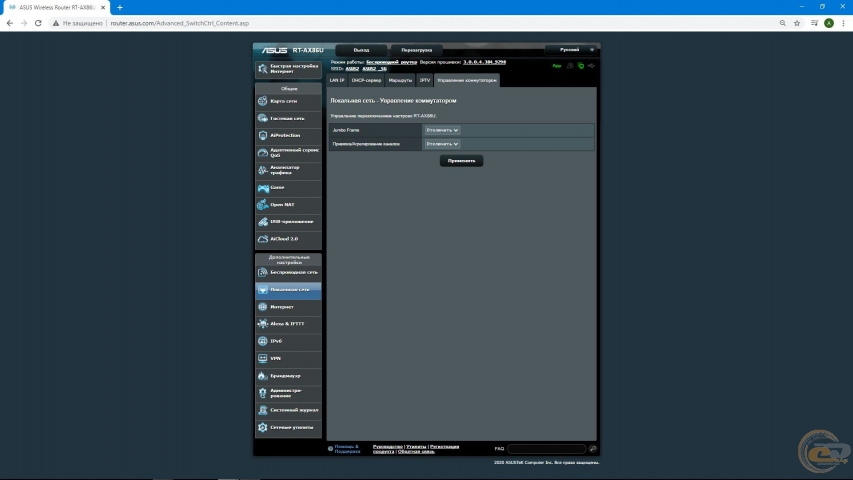The image size is (853, 480).
Task: Open the Chrome three-dot menu
Action: click(x=843, y=23)
